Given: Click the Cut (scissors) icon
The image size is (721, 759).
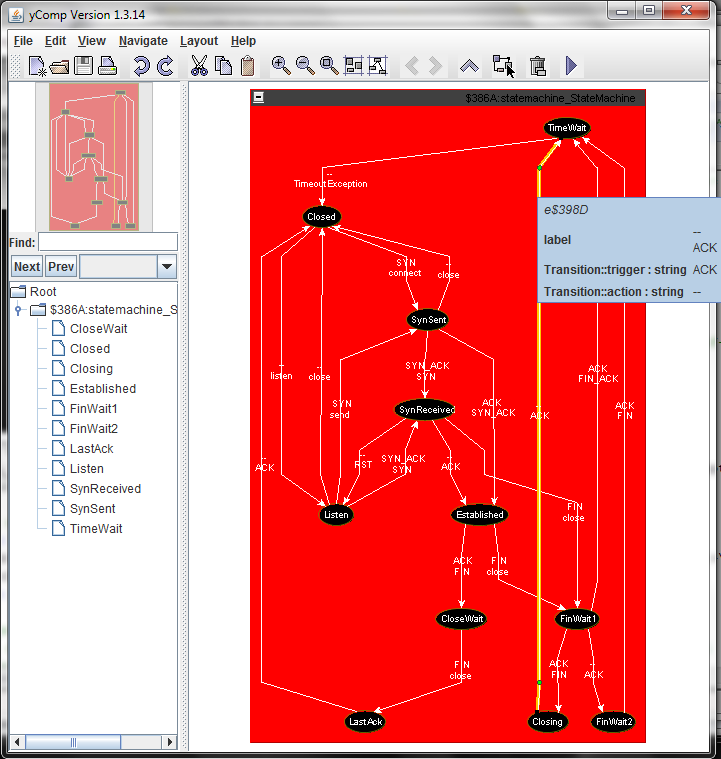Looking at the screenshot, I should click(199, 66).
